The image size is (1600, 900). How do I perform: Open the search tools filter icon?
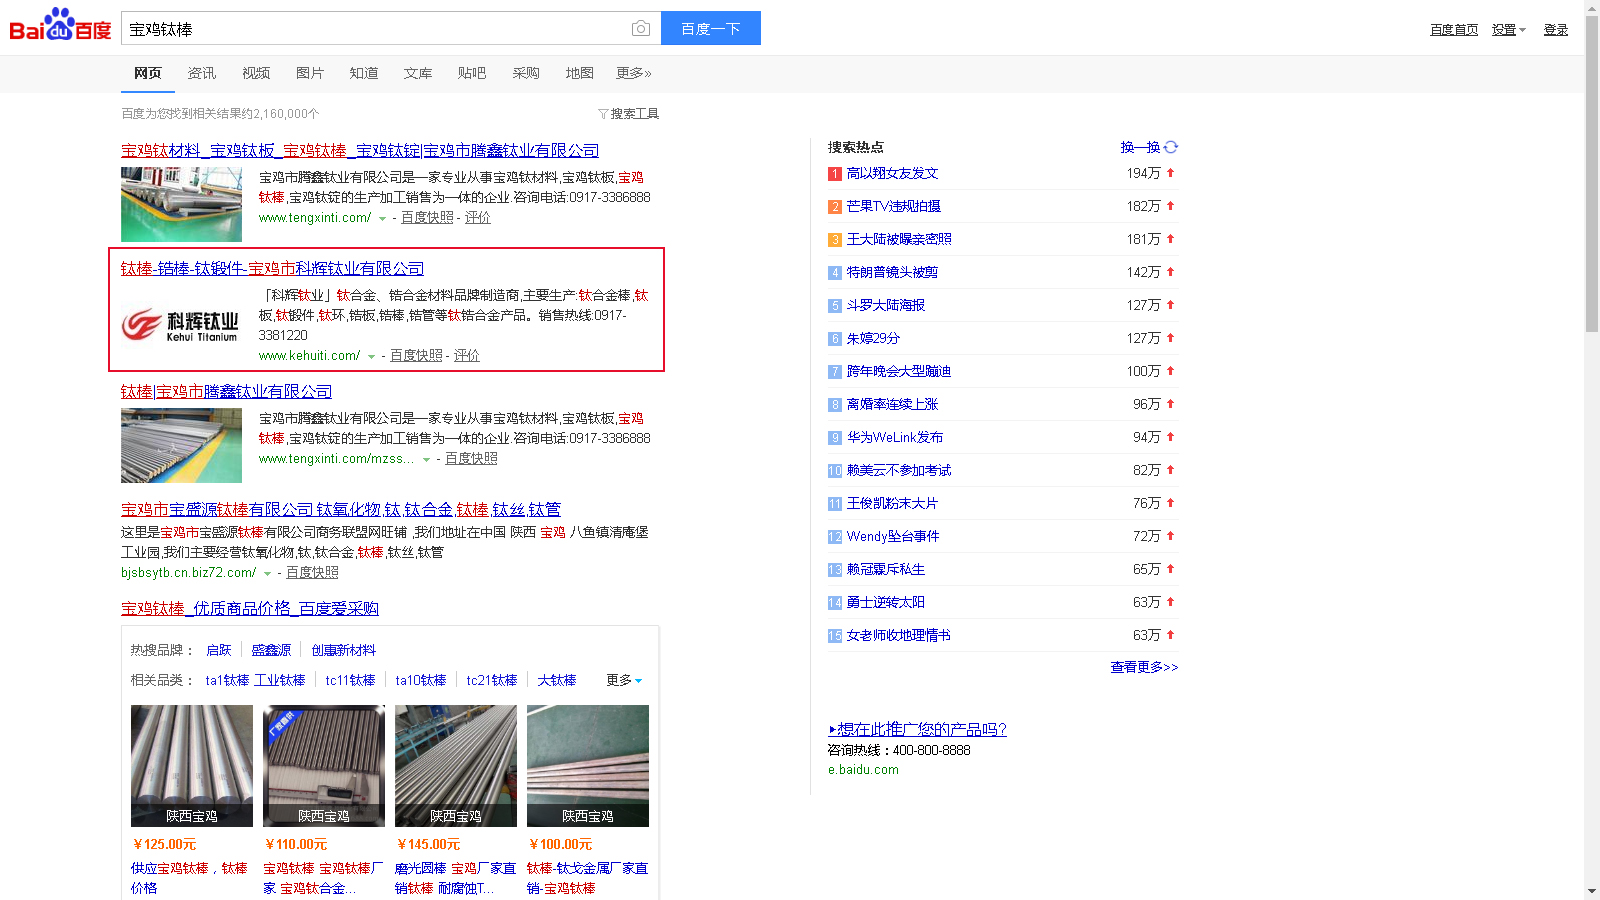603,114
